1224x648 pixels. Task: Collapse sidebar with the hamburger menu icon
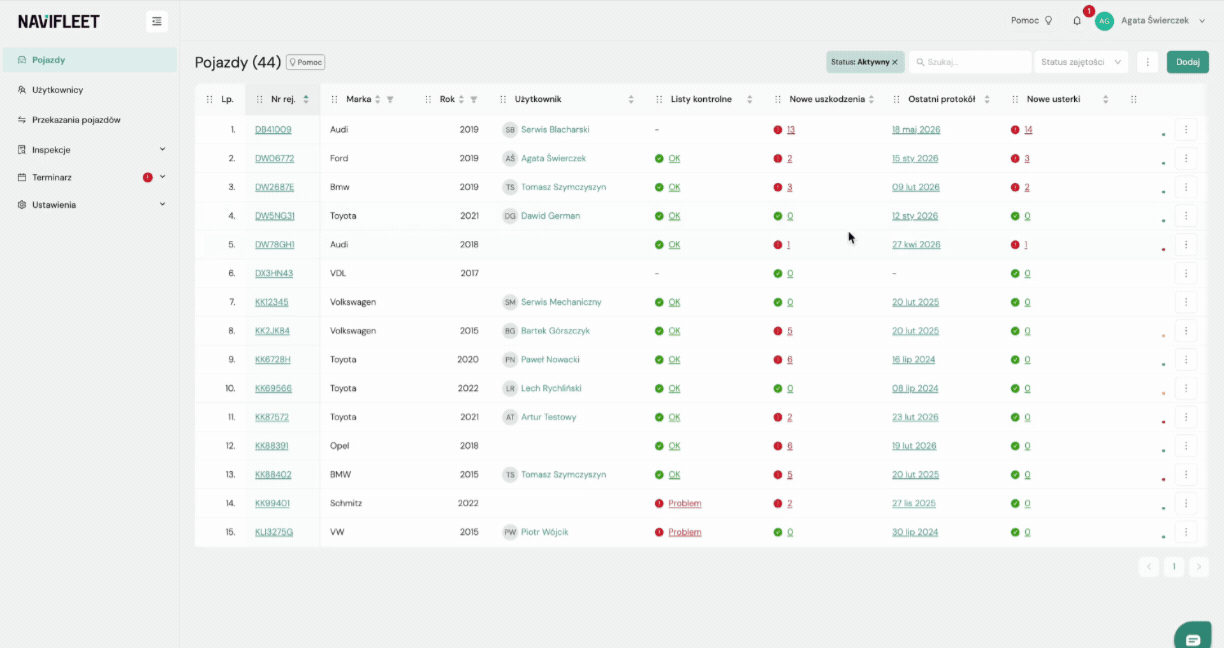156,21
